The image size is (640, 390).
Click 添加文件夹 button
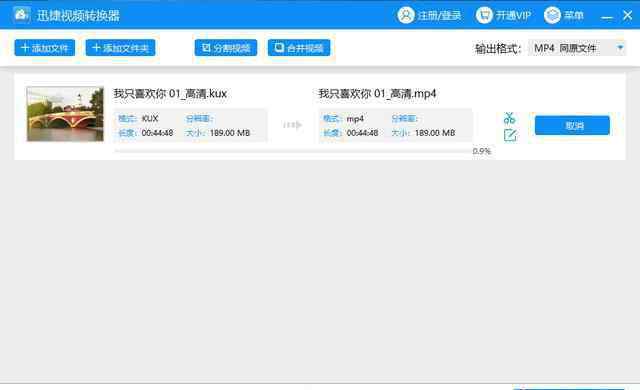point(120,48)
